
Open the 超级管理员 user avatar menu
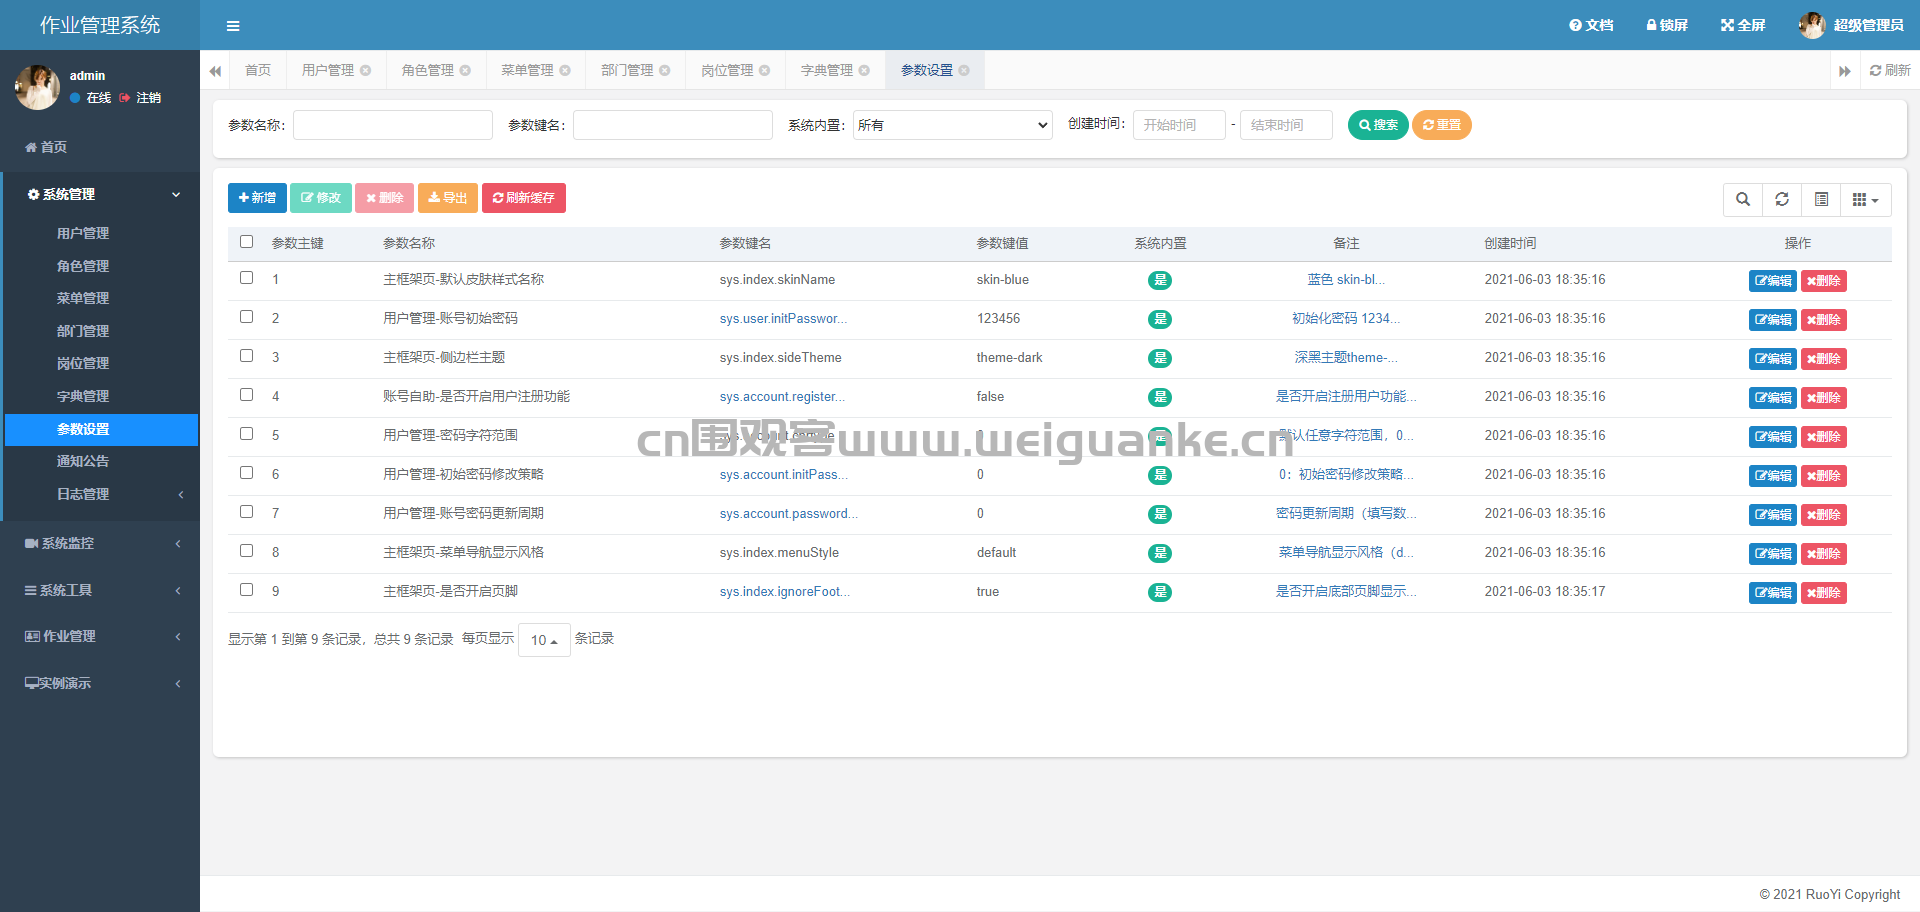[x=1851, y=25]
